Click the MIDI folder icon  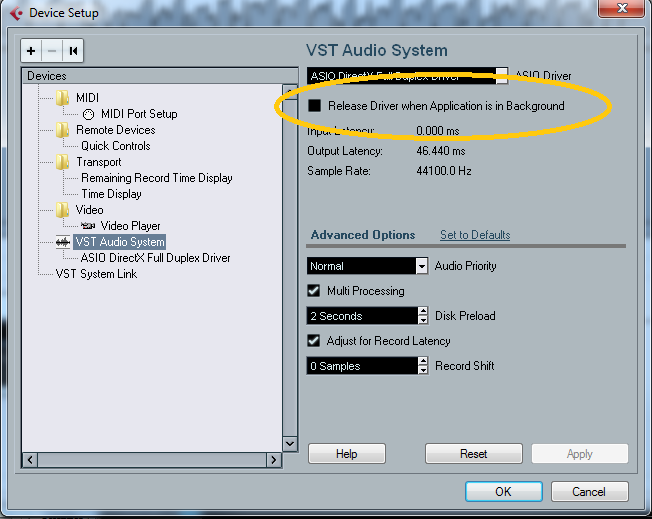(63, 98)
